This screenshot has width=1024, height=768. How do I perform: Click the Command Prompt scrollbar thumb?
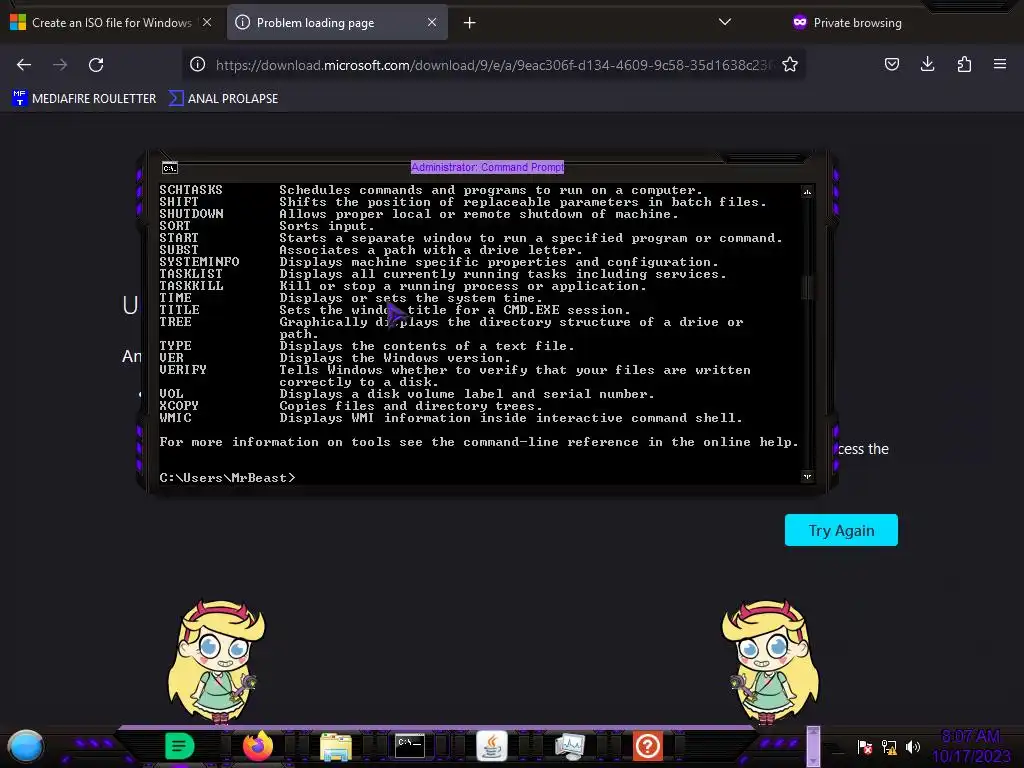pos(807,287)
